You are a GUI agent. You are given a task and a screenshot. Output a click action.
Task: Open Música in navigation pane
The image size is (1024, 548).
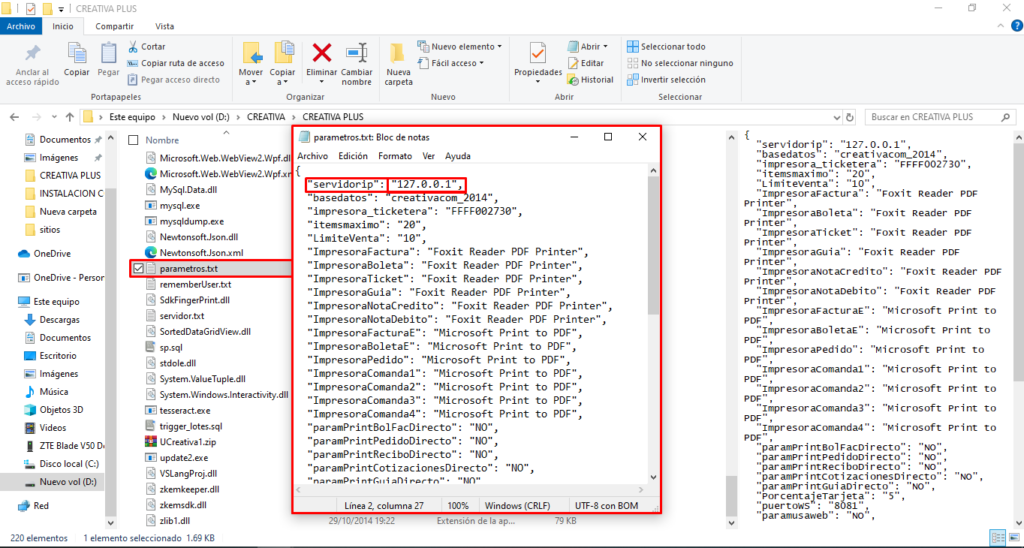tap(54, 392)
